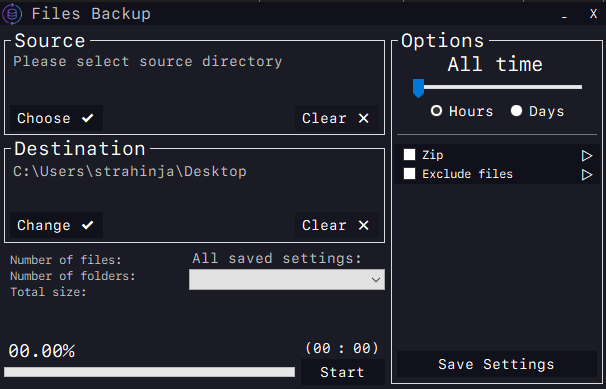Expand Zip options with the triangle arrow
Image resolution: width=606 pixels, height=389 pixels.
(x=587, y=156)
